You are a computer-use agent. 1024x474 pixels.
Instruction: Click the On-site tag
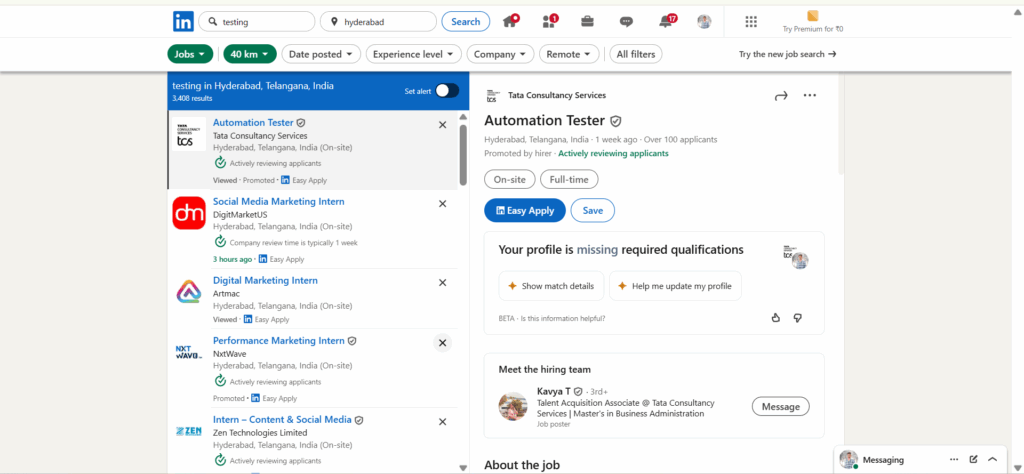click(x=510, y=179)
